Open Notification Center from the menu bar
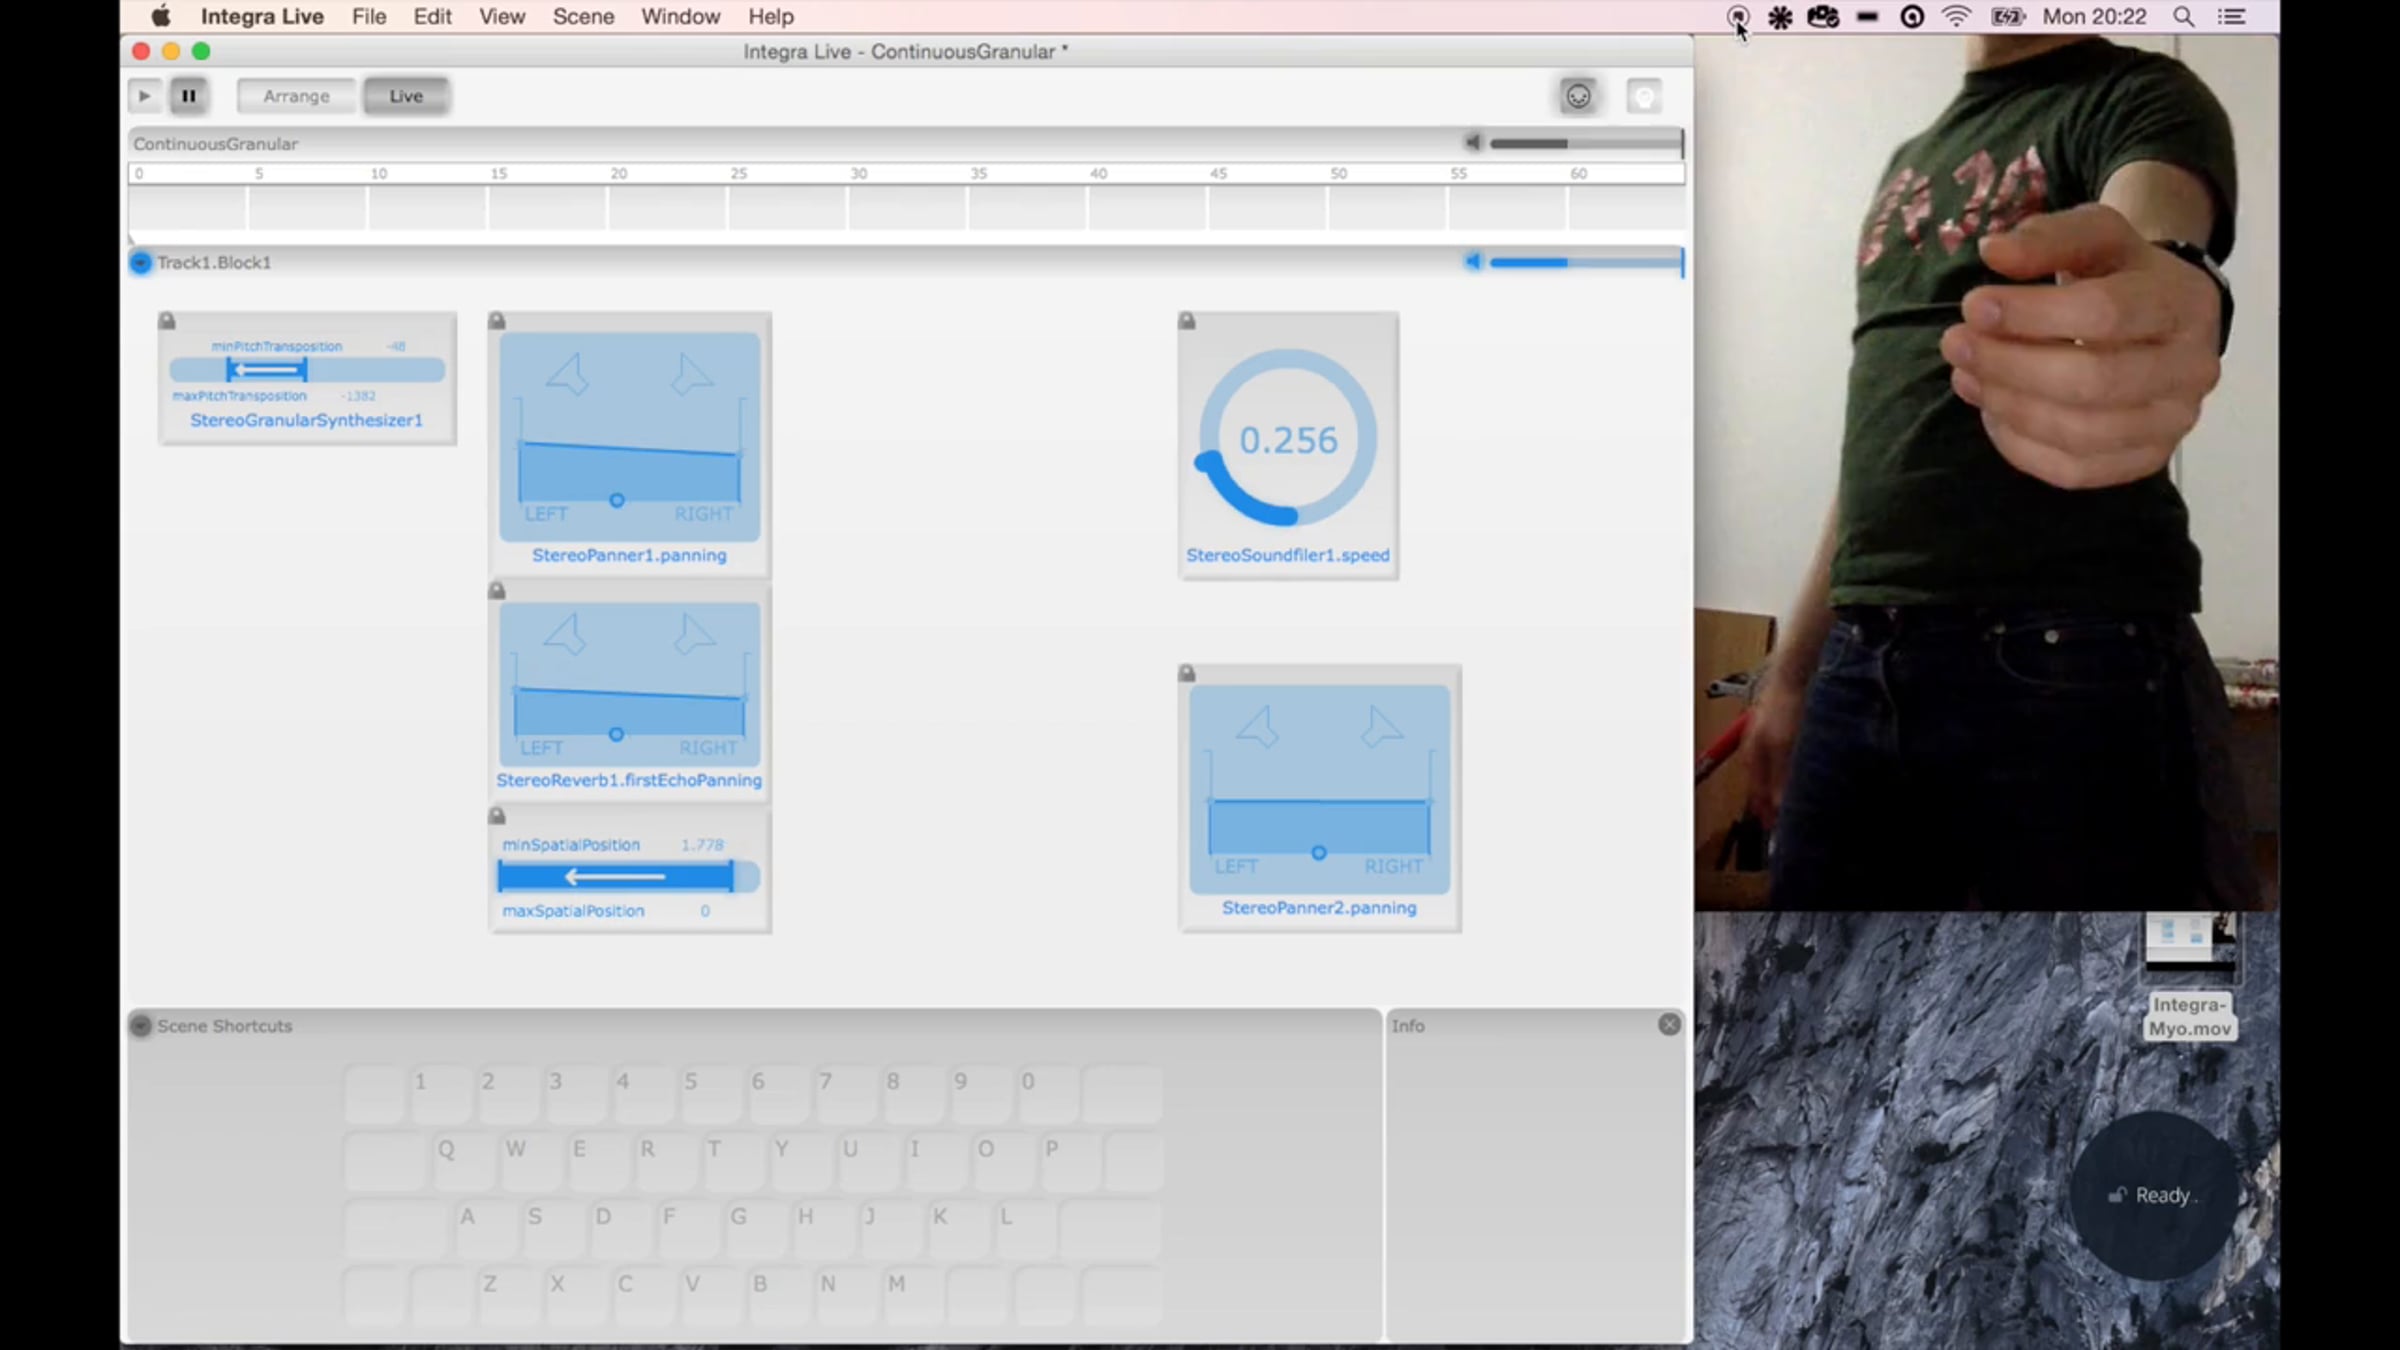The width and height of the screenshot is (2400, 1350). point(2232,17)
